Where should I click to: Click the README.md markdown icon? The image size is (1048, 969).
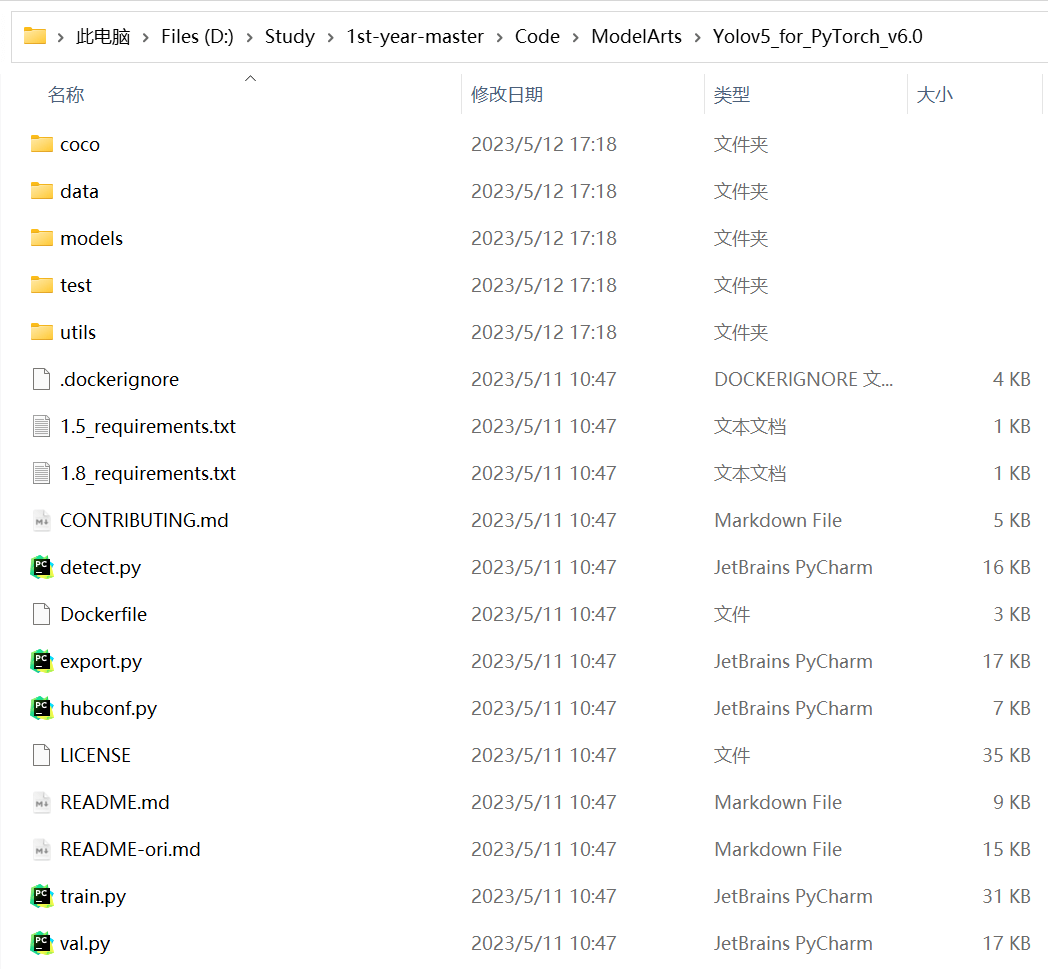[41, 802]
